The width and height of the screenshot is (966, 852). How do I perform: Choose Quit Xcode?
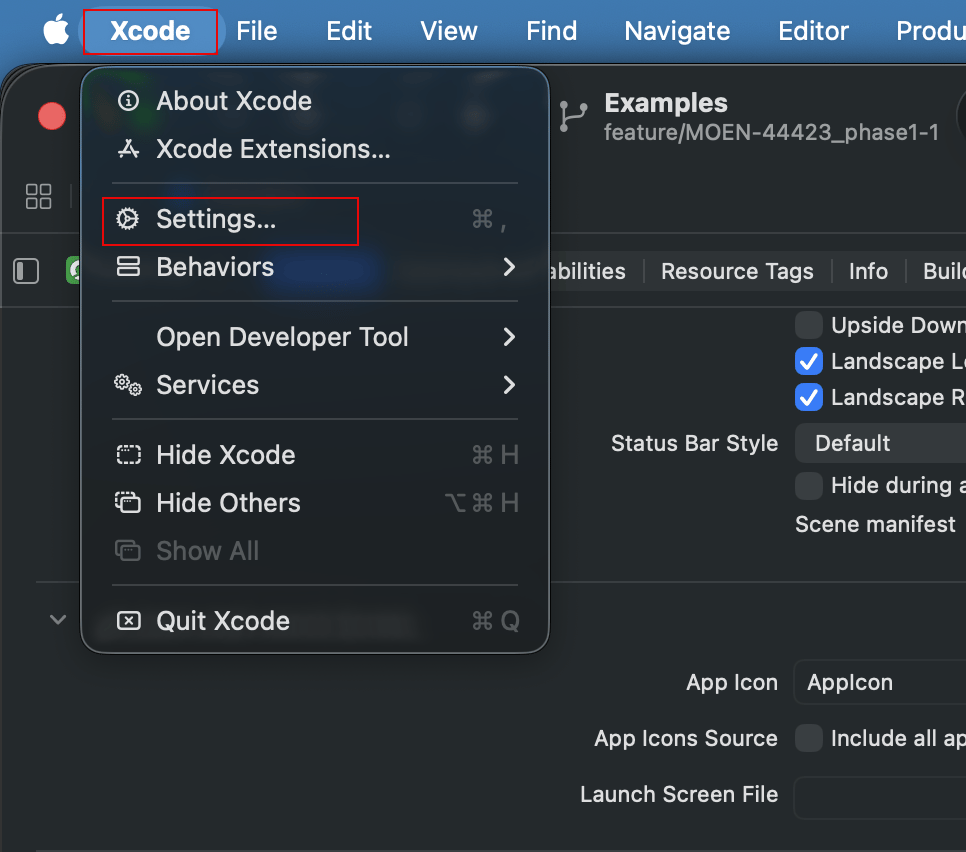tap(315, 621)
